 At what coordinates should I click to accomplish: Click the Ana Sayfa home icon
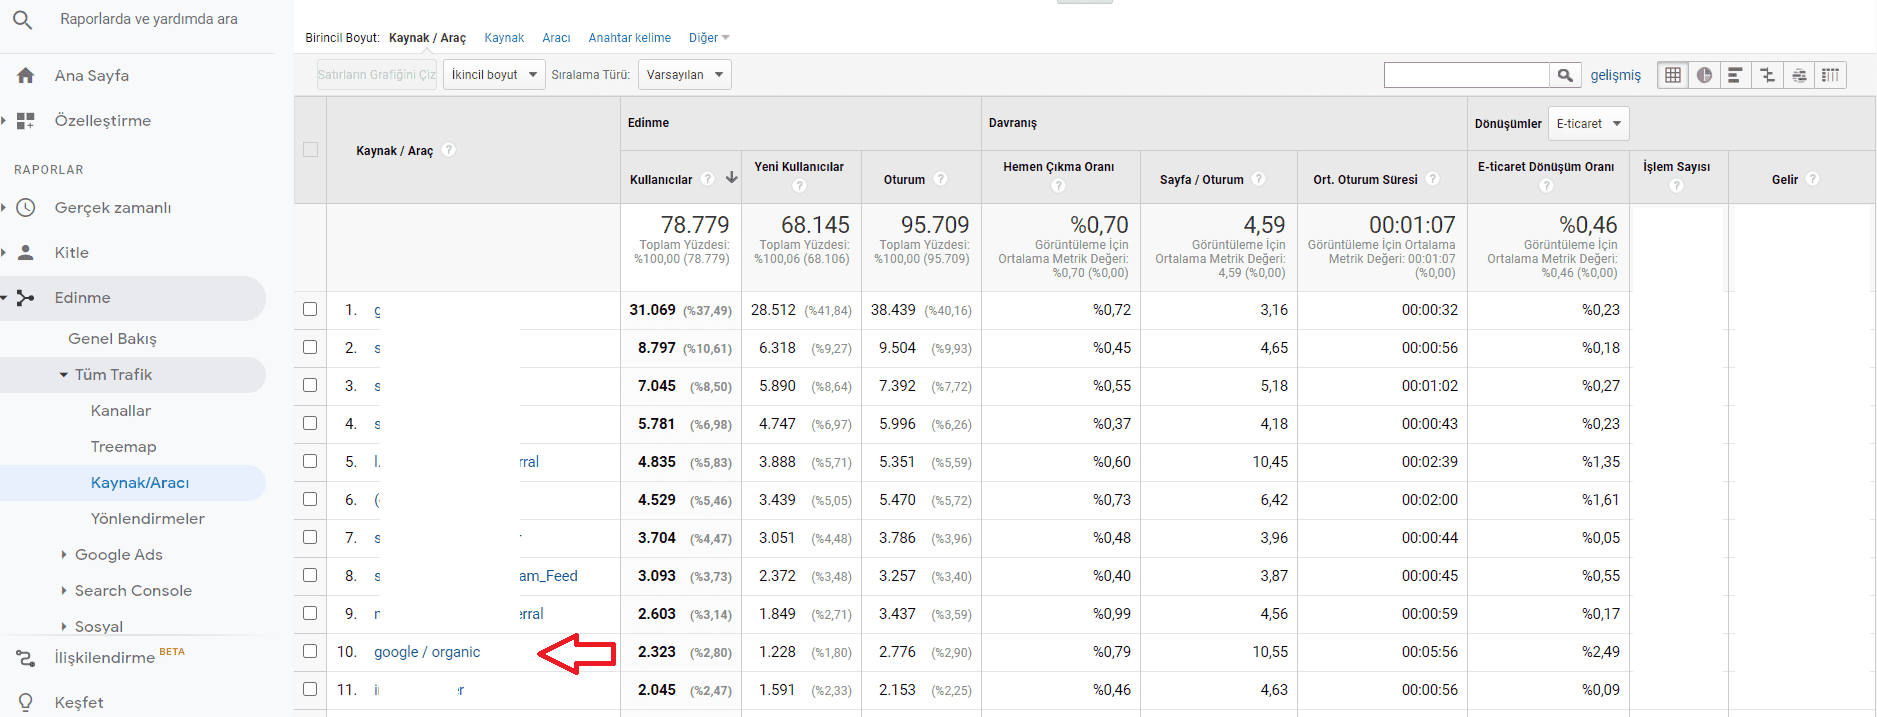[26, 76]
